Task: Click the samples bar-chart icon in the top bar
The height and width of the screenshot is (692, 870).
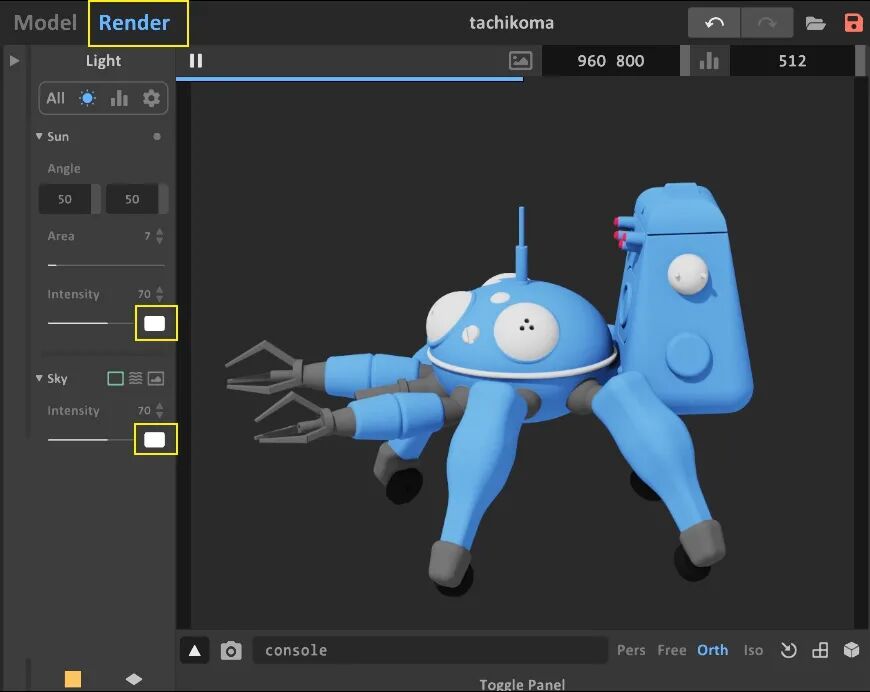Action: pos(709,60)
